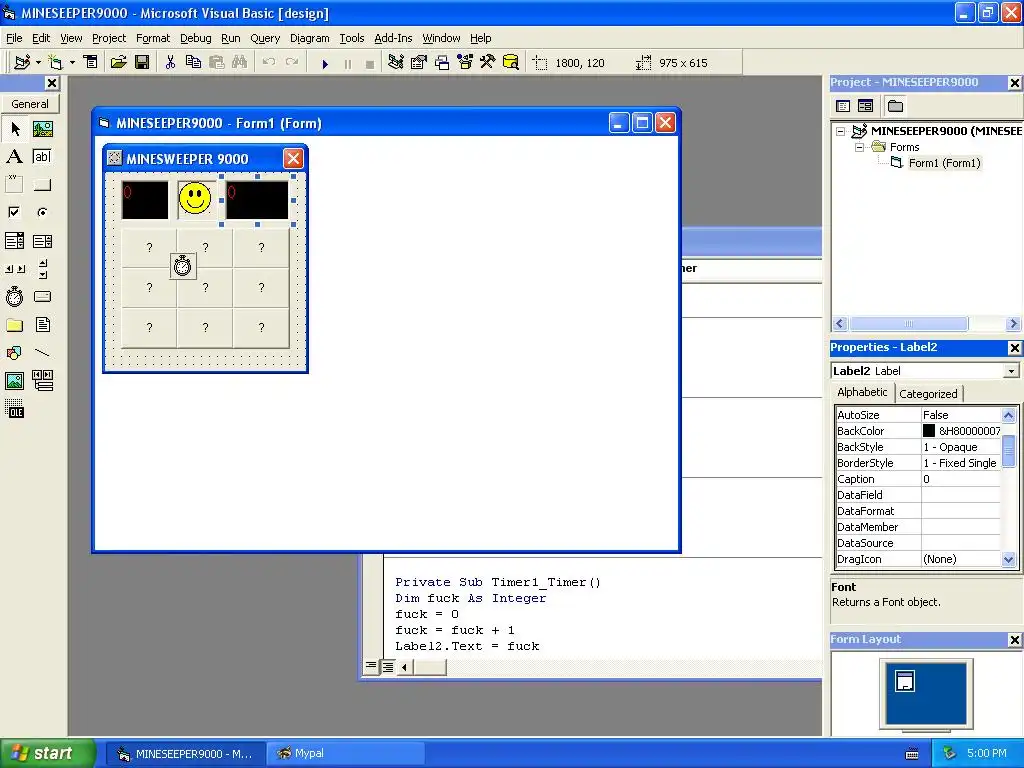Select the Frame control tool
The width and height of the screenshot is (1024, 768).
pos(14,185)
